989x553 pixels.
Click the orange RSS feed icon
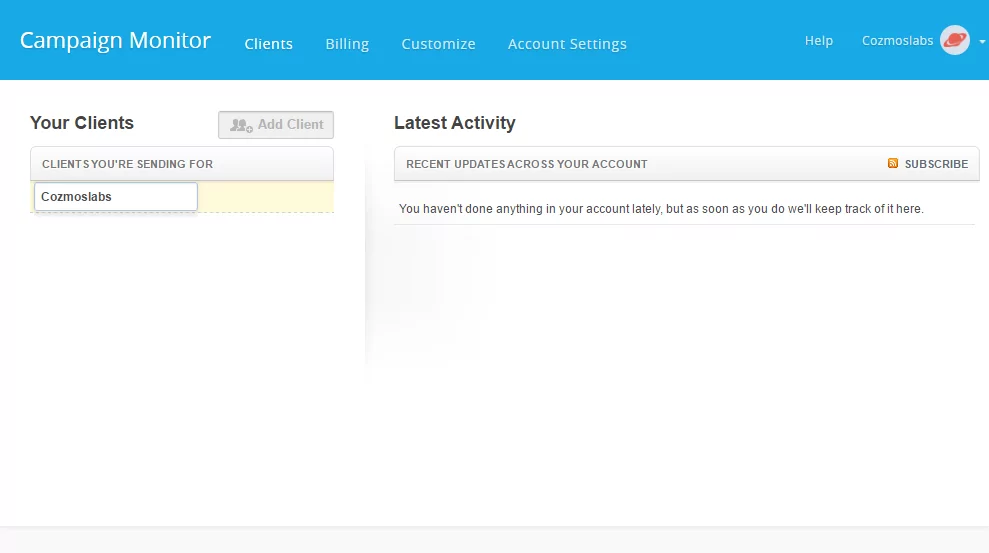coord(893,163)
